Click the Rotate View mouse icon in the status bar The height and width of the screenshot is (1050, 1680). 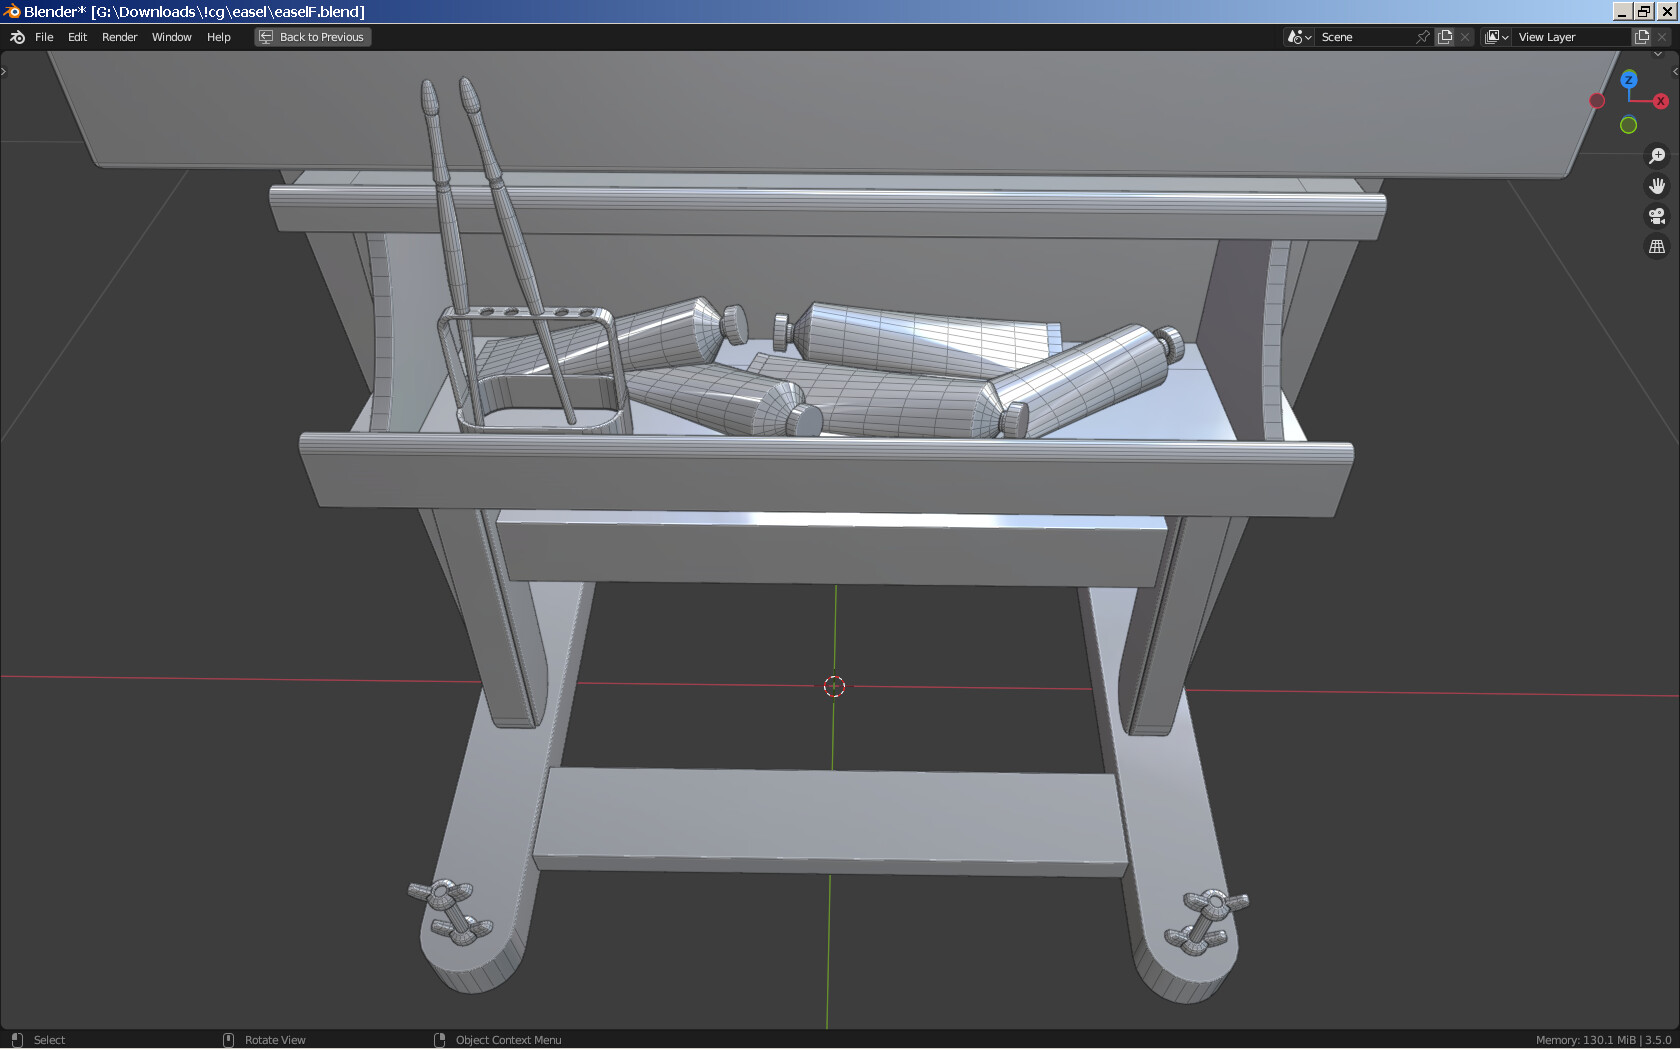(228, 1040)
